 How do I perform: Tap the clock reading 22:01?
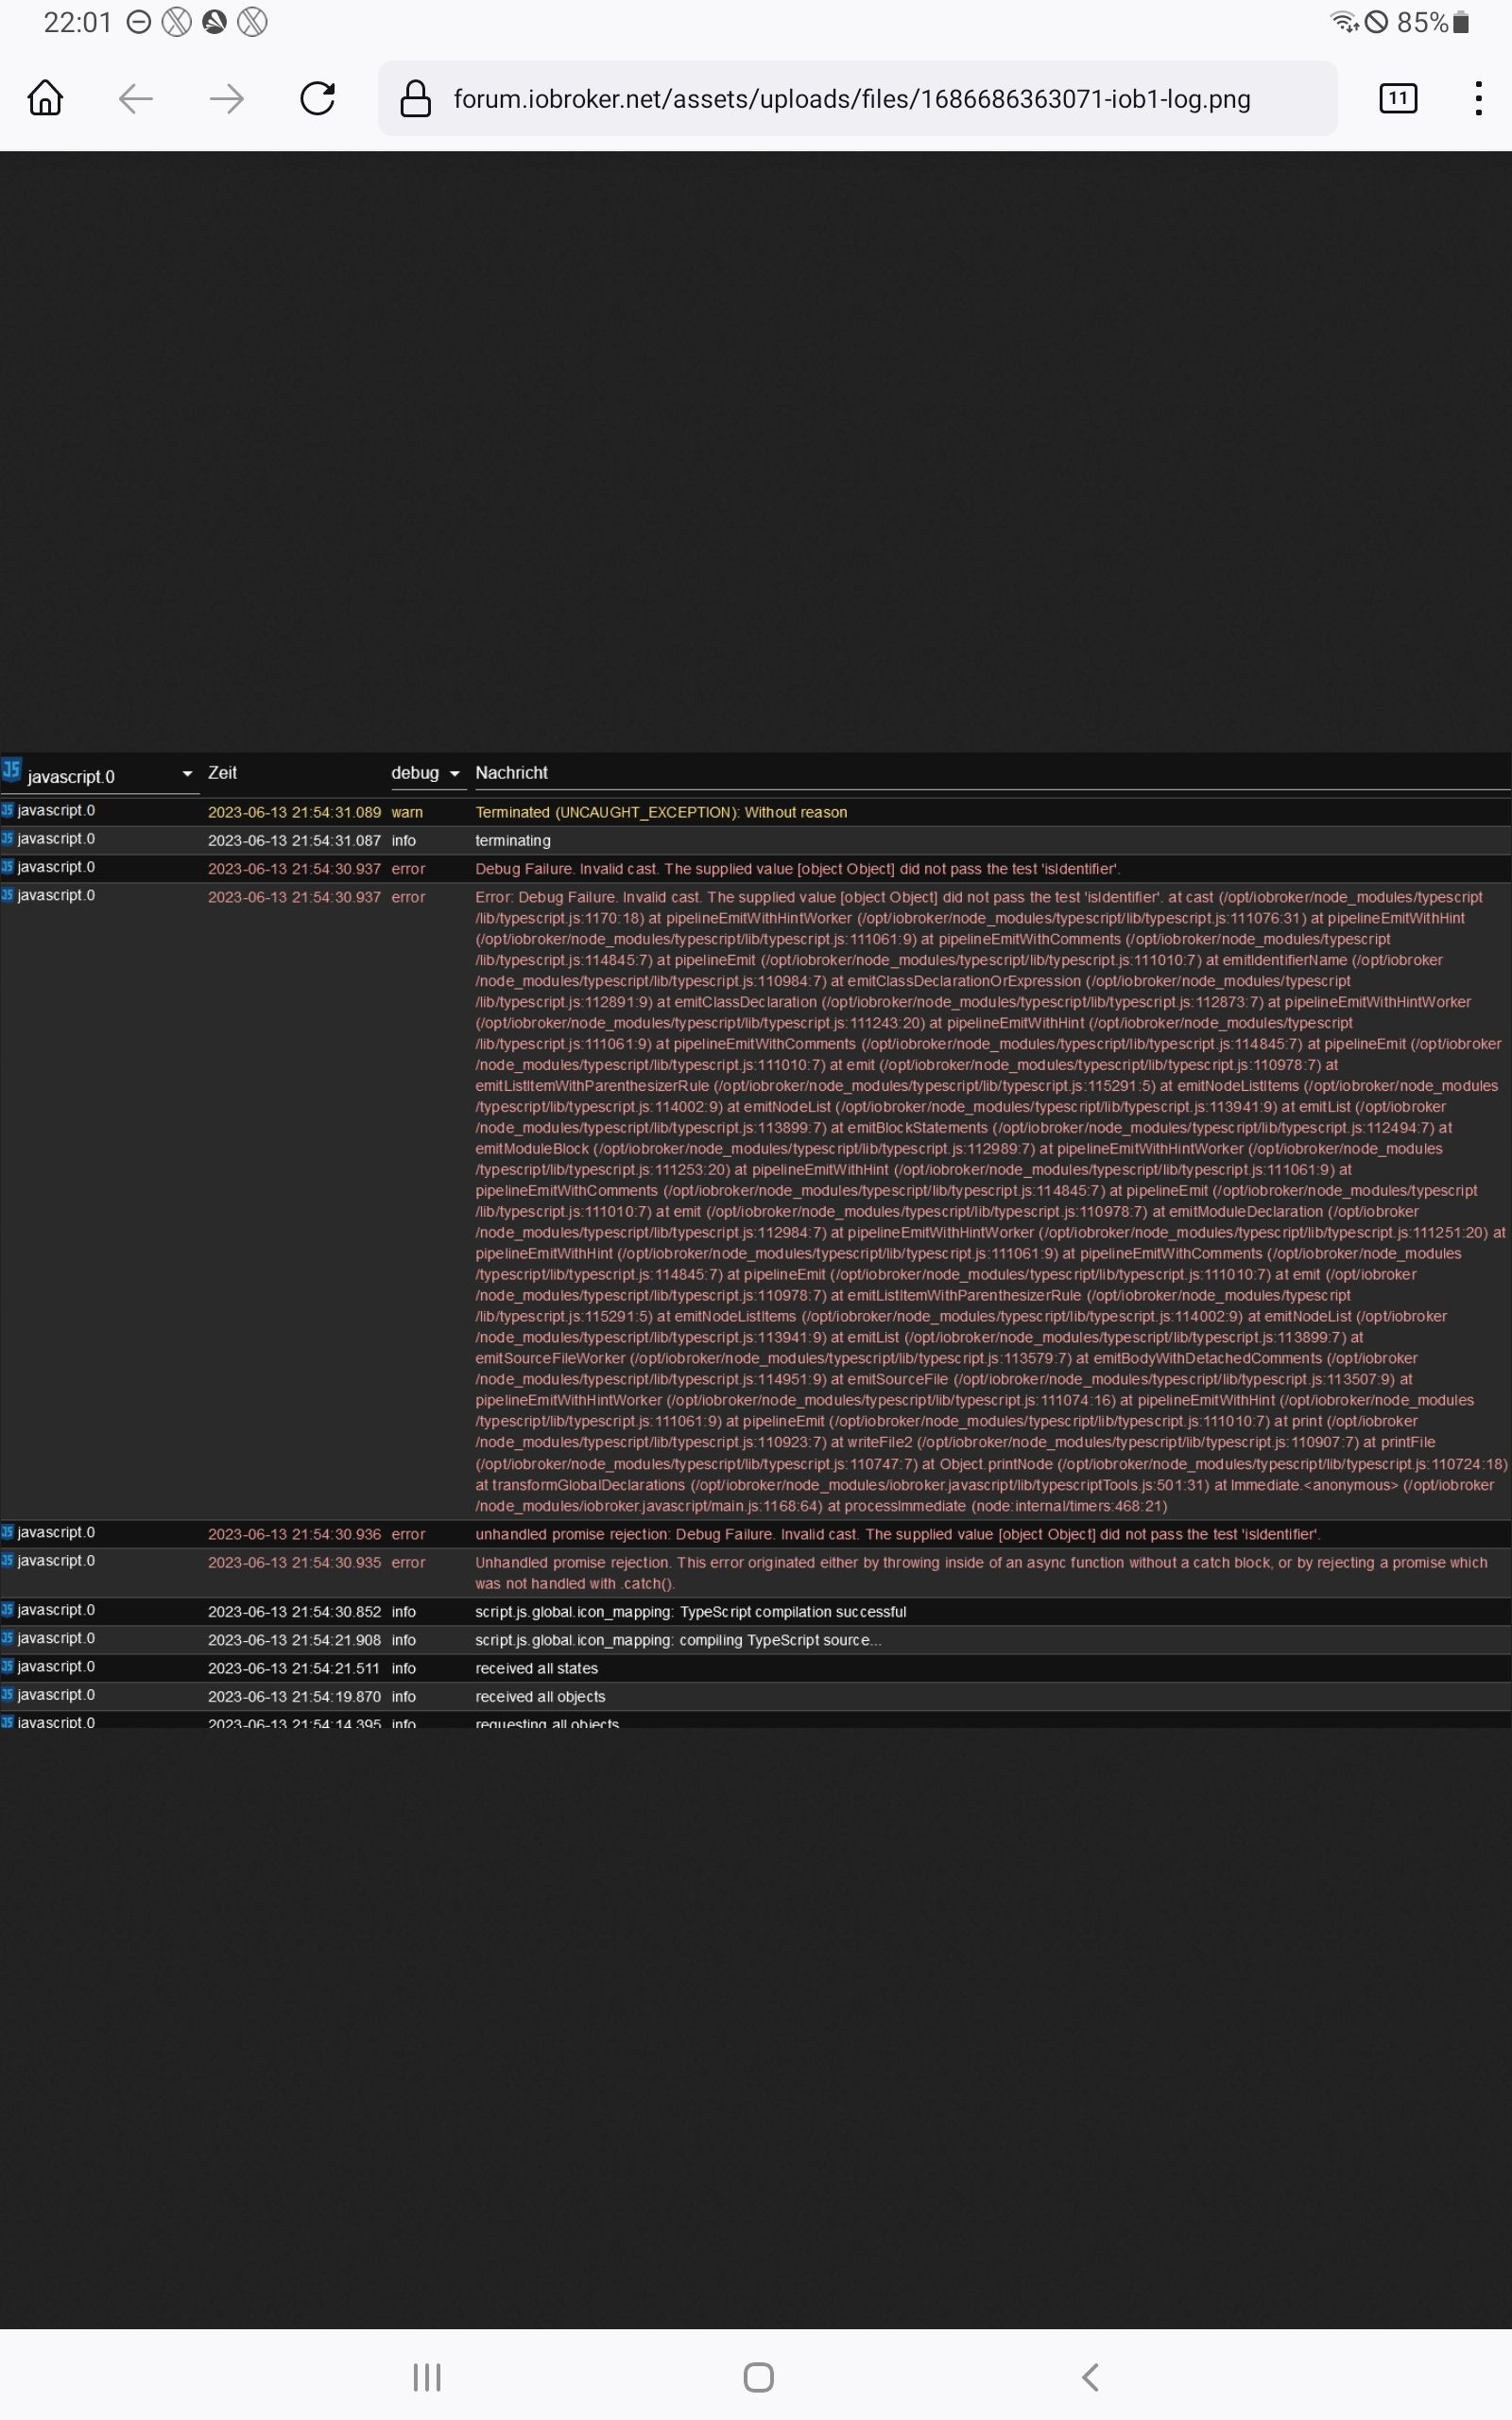(78, 22)
